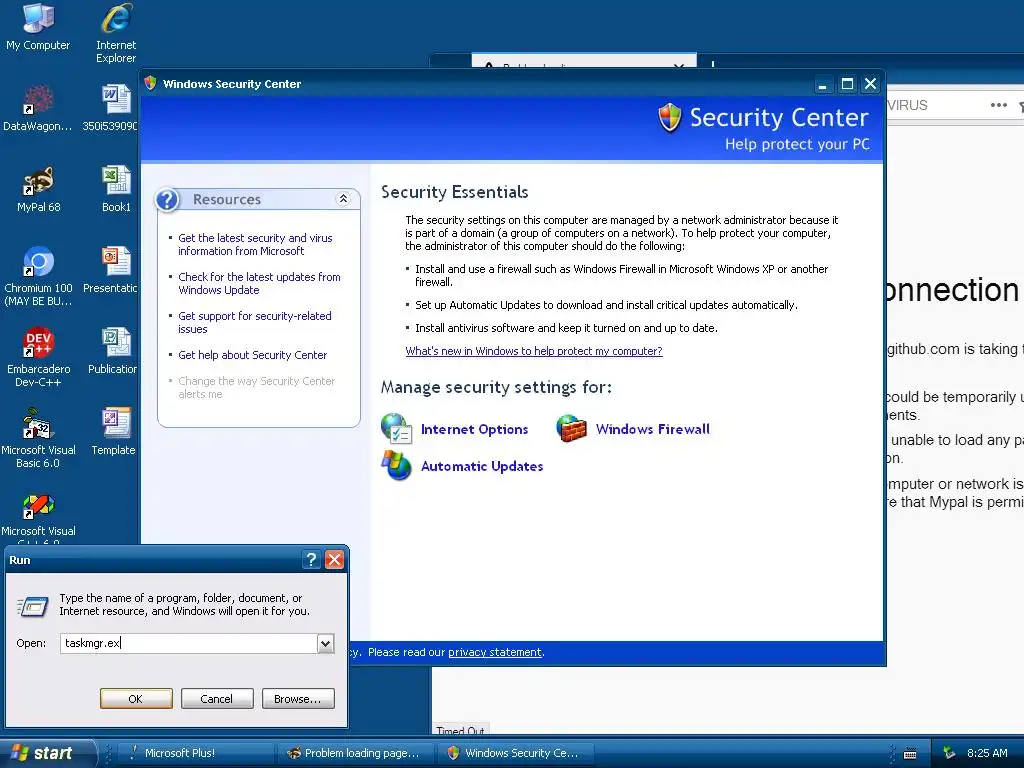Click the Run dialog program icon
Image resolution: width=1024 pixels, height=768 pixels.
(33, 606)
